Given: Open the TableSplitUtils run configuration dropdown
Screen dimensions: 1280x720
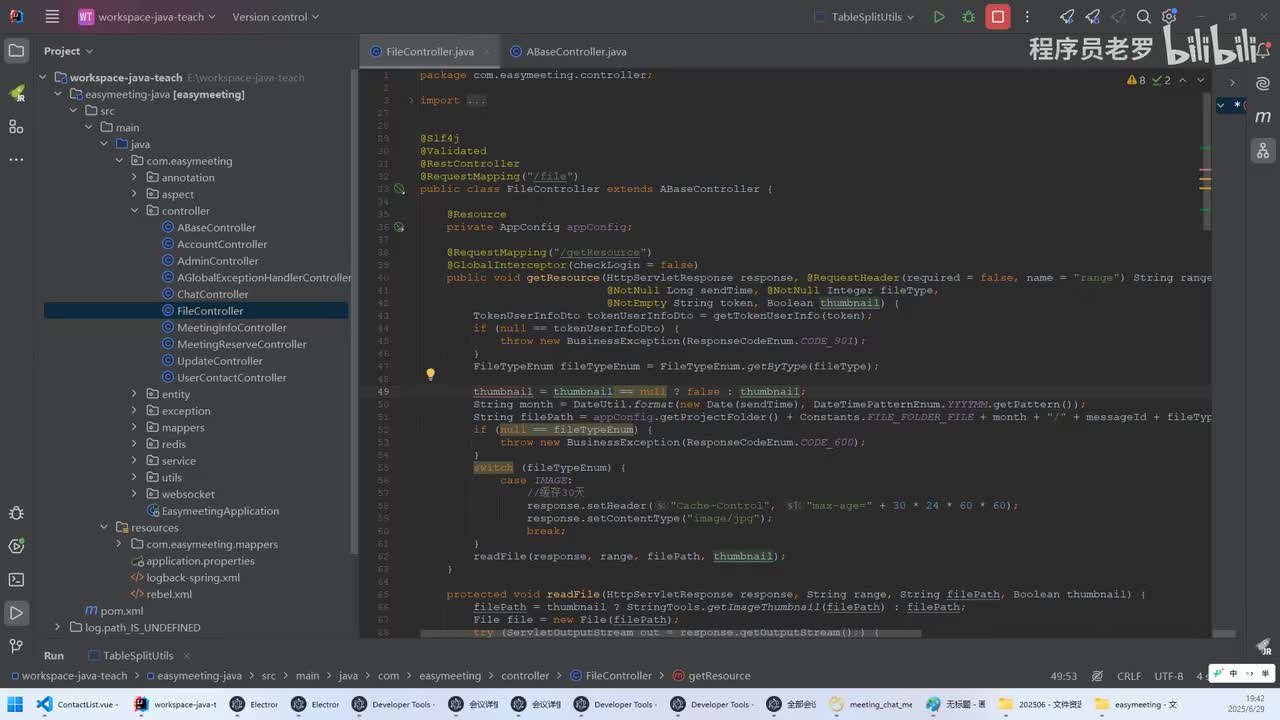Looking at the screenshot, I should coord(864,17).
